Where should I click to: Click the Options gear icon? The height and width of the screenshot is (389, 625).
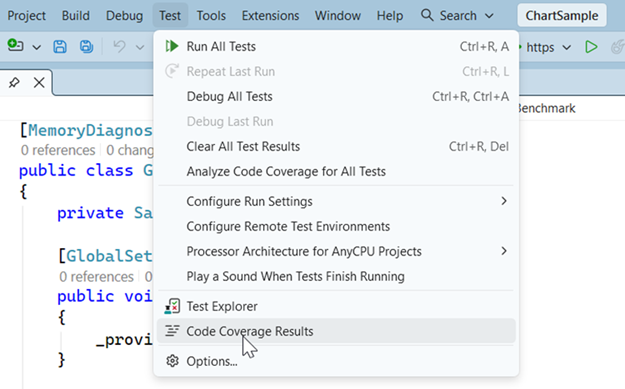tap(172, 361)
